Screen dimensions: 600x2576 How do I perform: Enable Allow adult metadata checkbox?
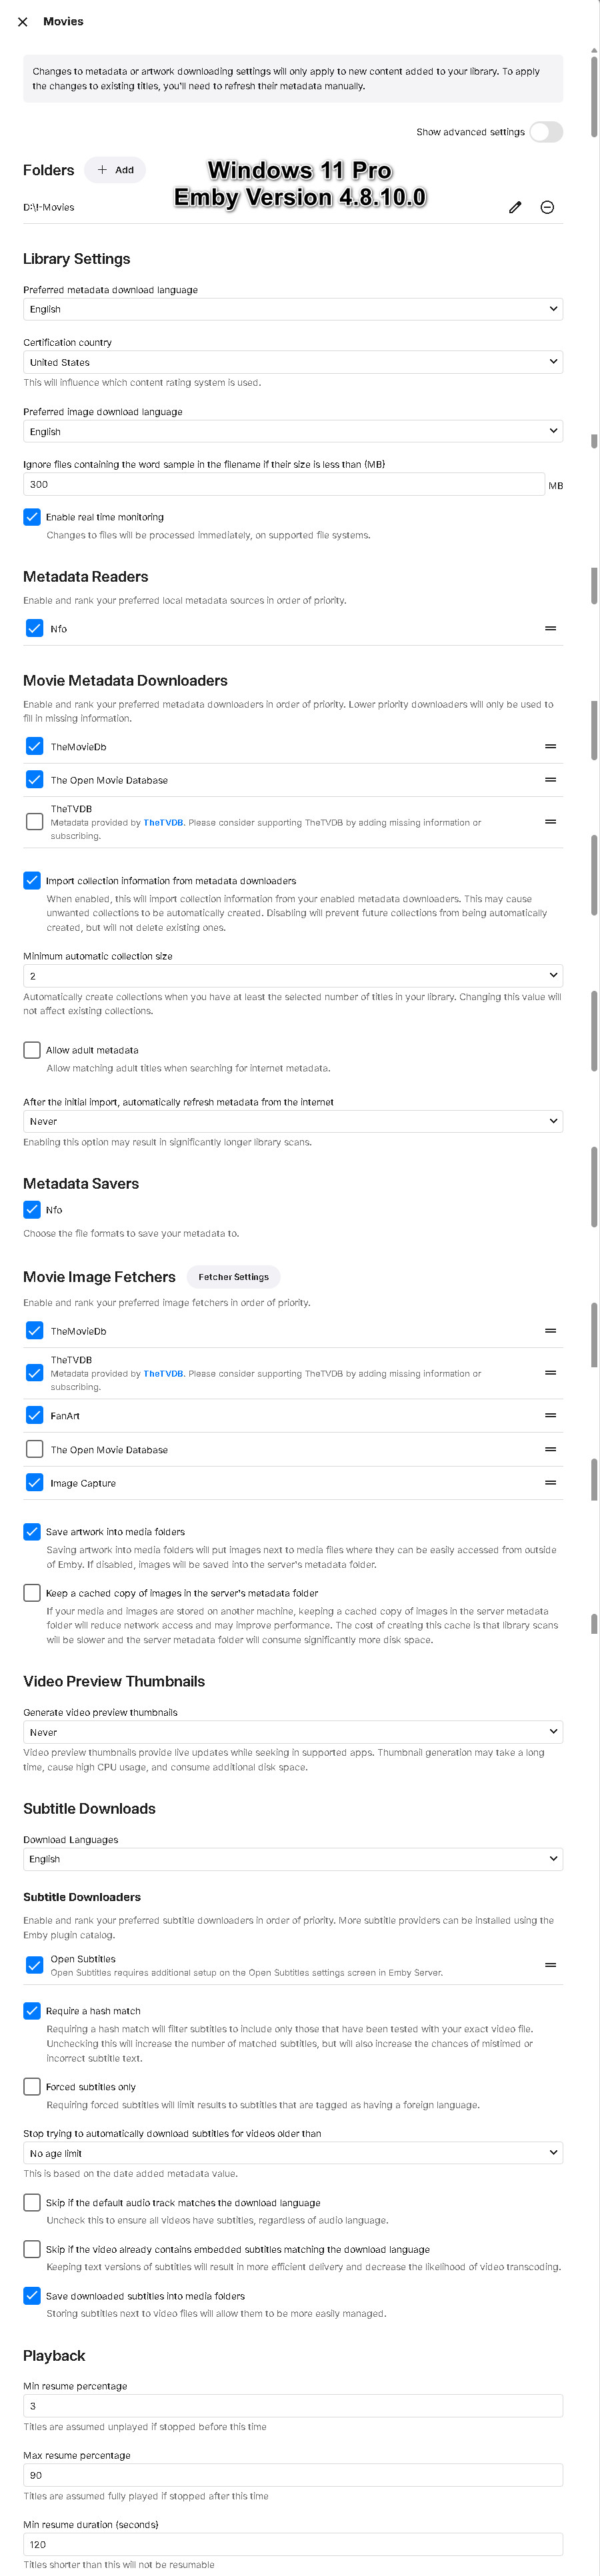point(32,1050)
